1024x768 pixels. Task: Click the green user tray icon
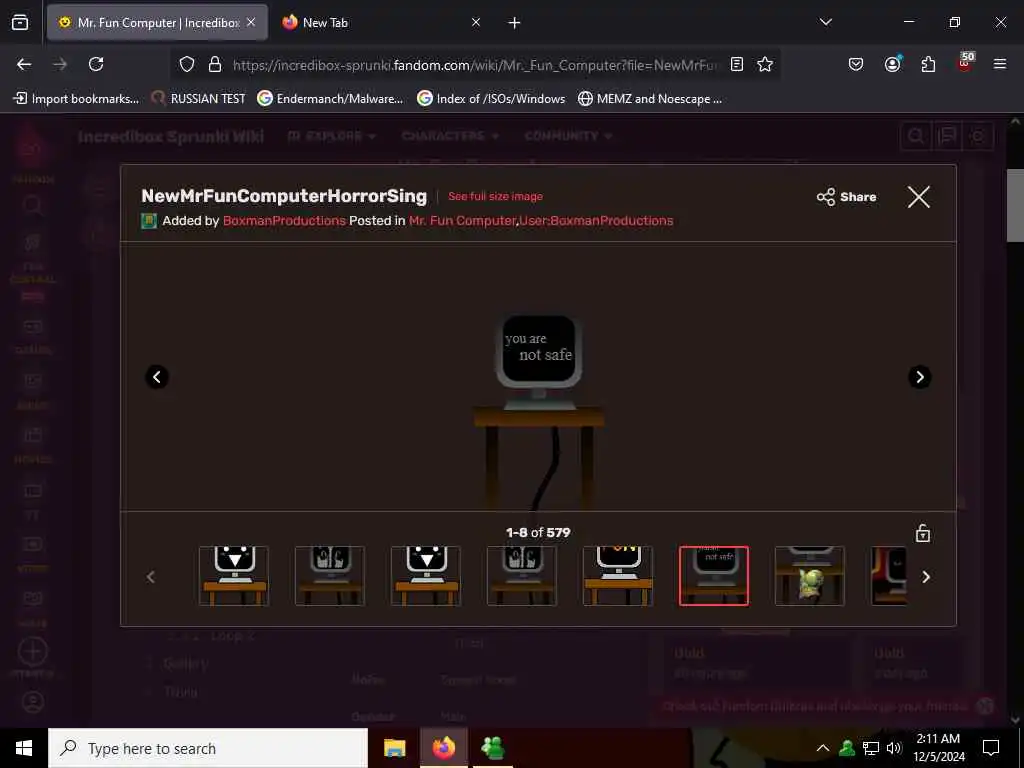pyautogui.click(x=847, y=748)
